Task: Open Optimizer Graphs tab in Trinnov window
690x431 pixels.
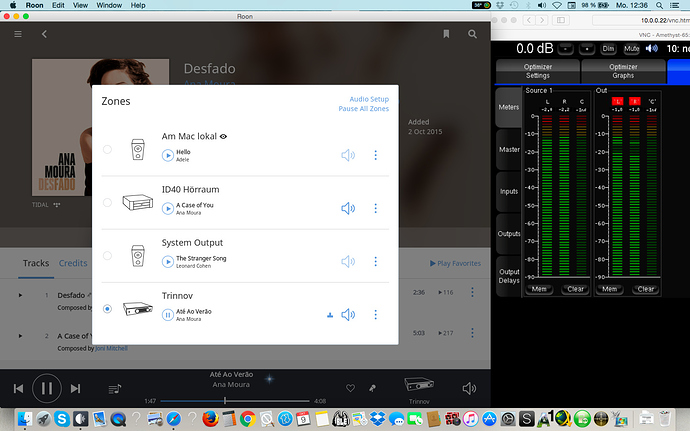Action: 623,71
